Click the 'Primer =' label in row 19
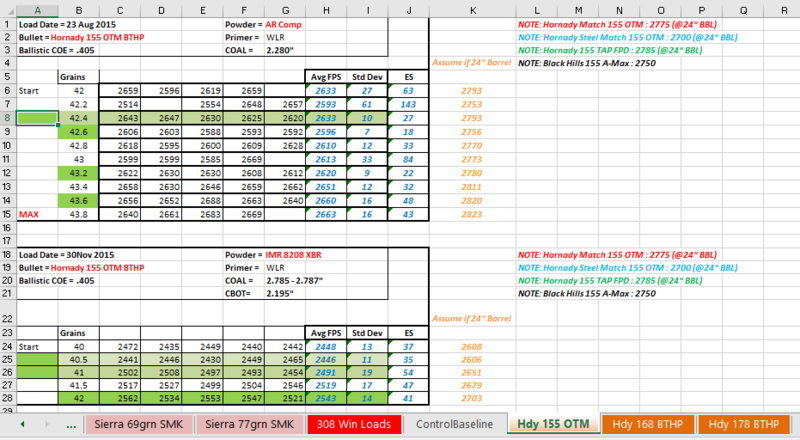This screenshot has width=800, height=440. click(244, 267)
